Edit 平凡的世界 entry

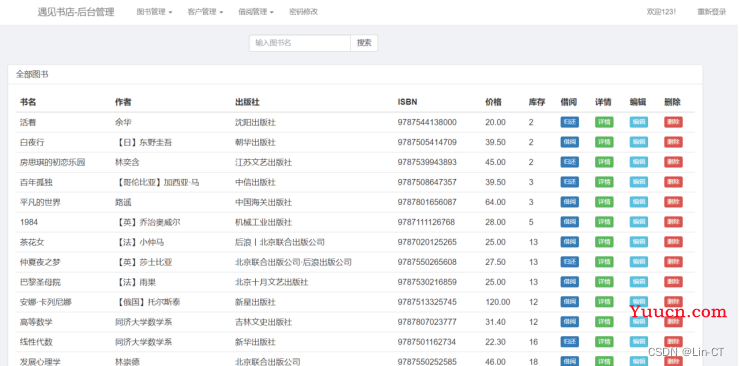click(x=639, y=202)
